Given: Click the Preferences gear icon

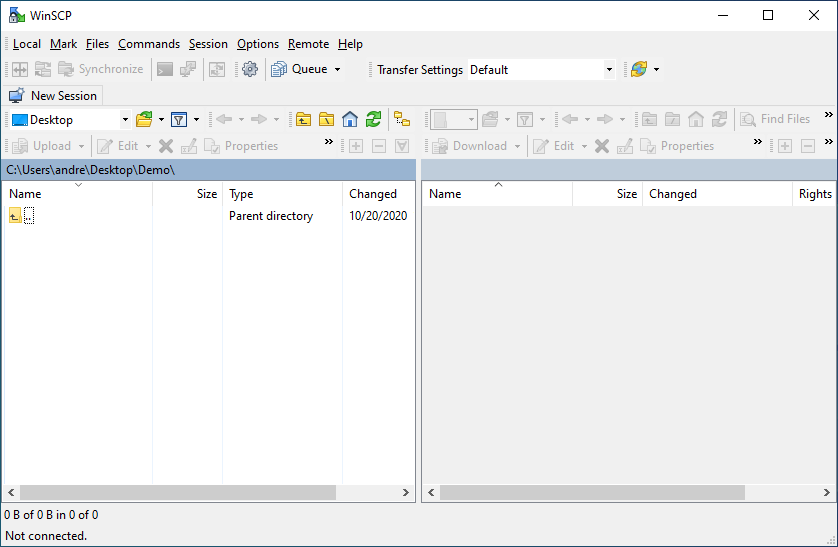Looking at the screenshot, I should (250, 69).
